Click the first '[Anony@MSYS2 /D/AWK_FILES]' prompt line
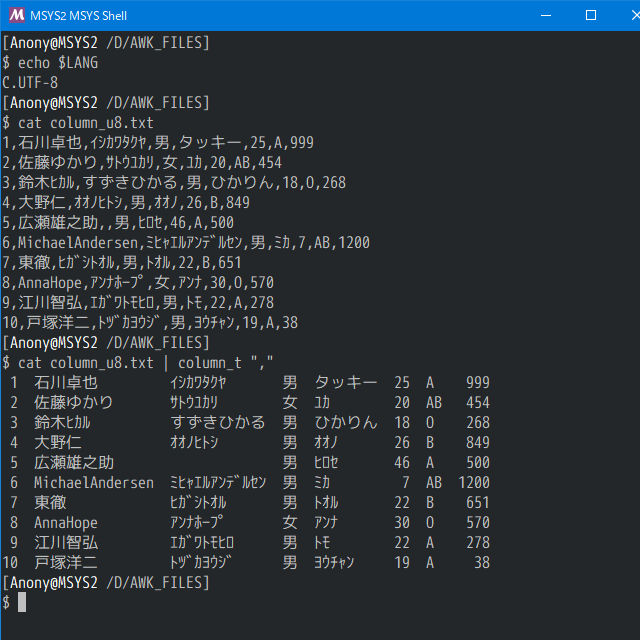 click(106, 42)
